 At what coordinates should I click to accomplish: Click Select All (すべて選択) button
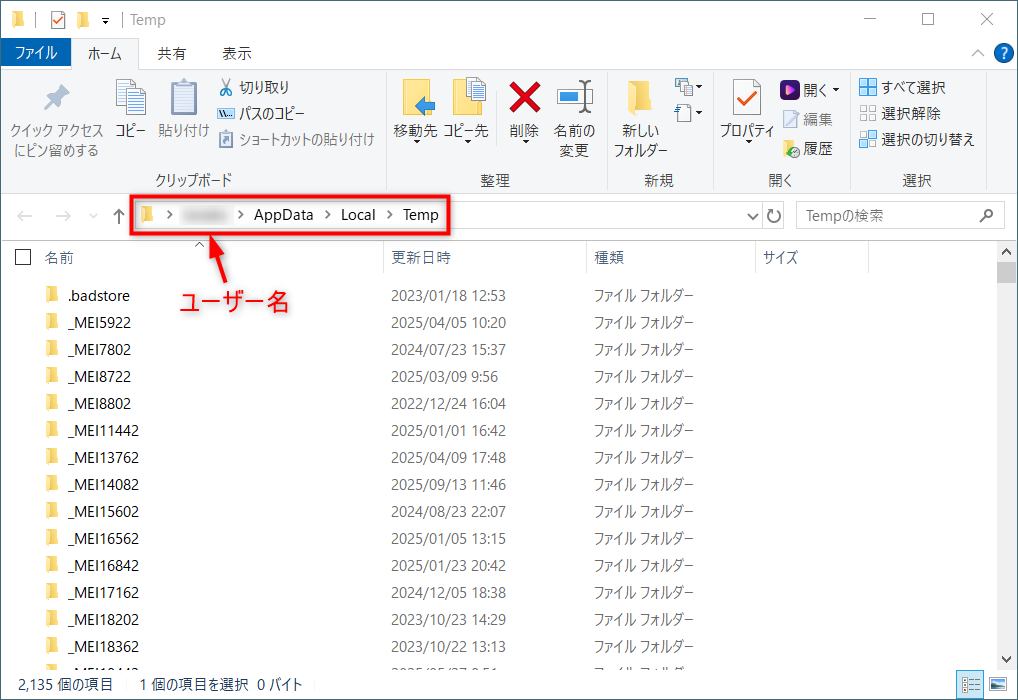point(902,88)
